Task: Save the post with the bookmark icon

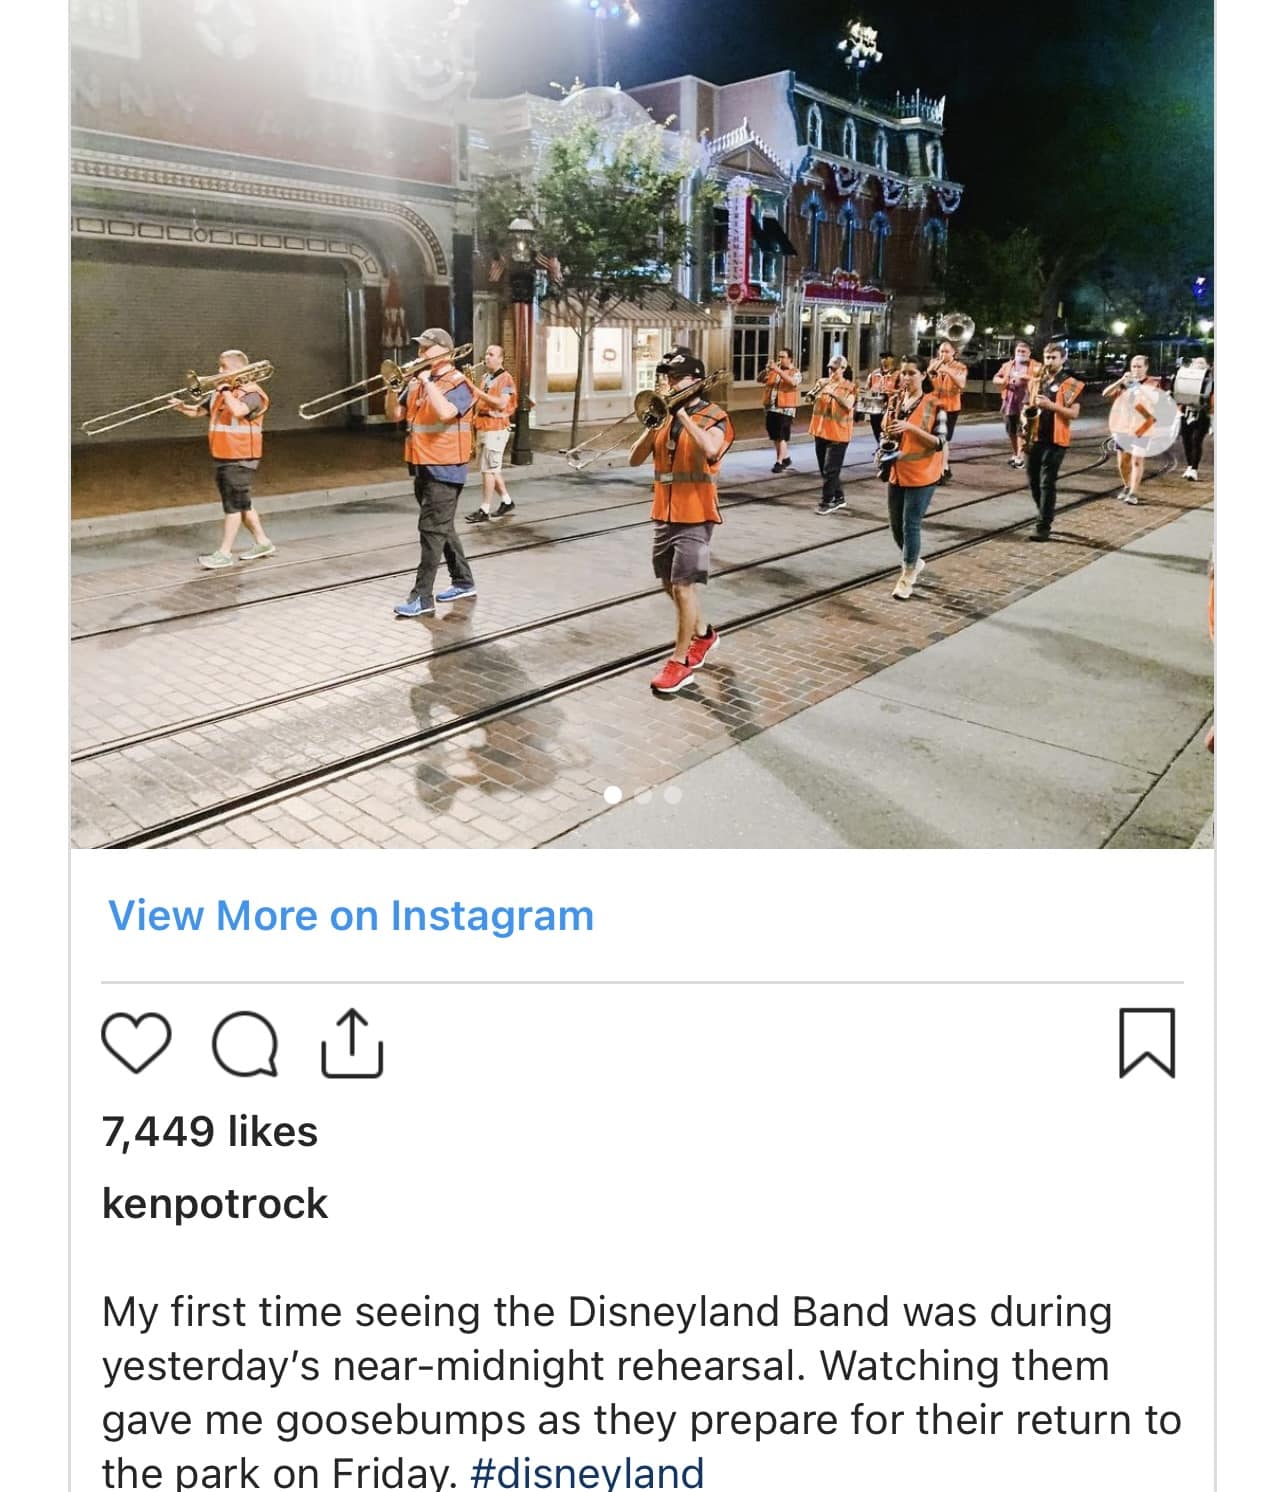Action: pyautogui.click(x=1147, y=1044)
